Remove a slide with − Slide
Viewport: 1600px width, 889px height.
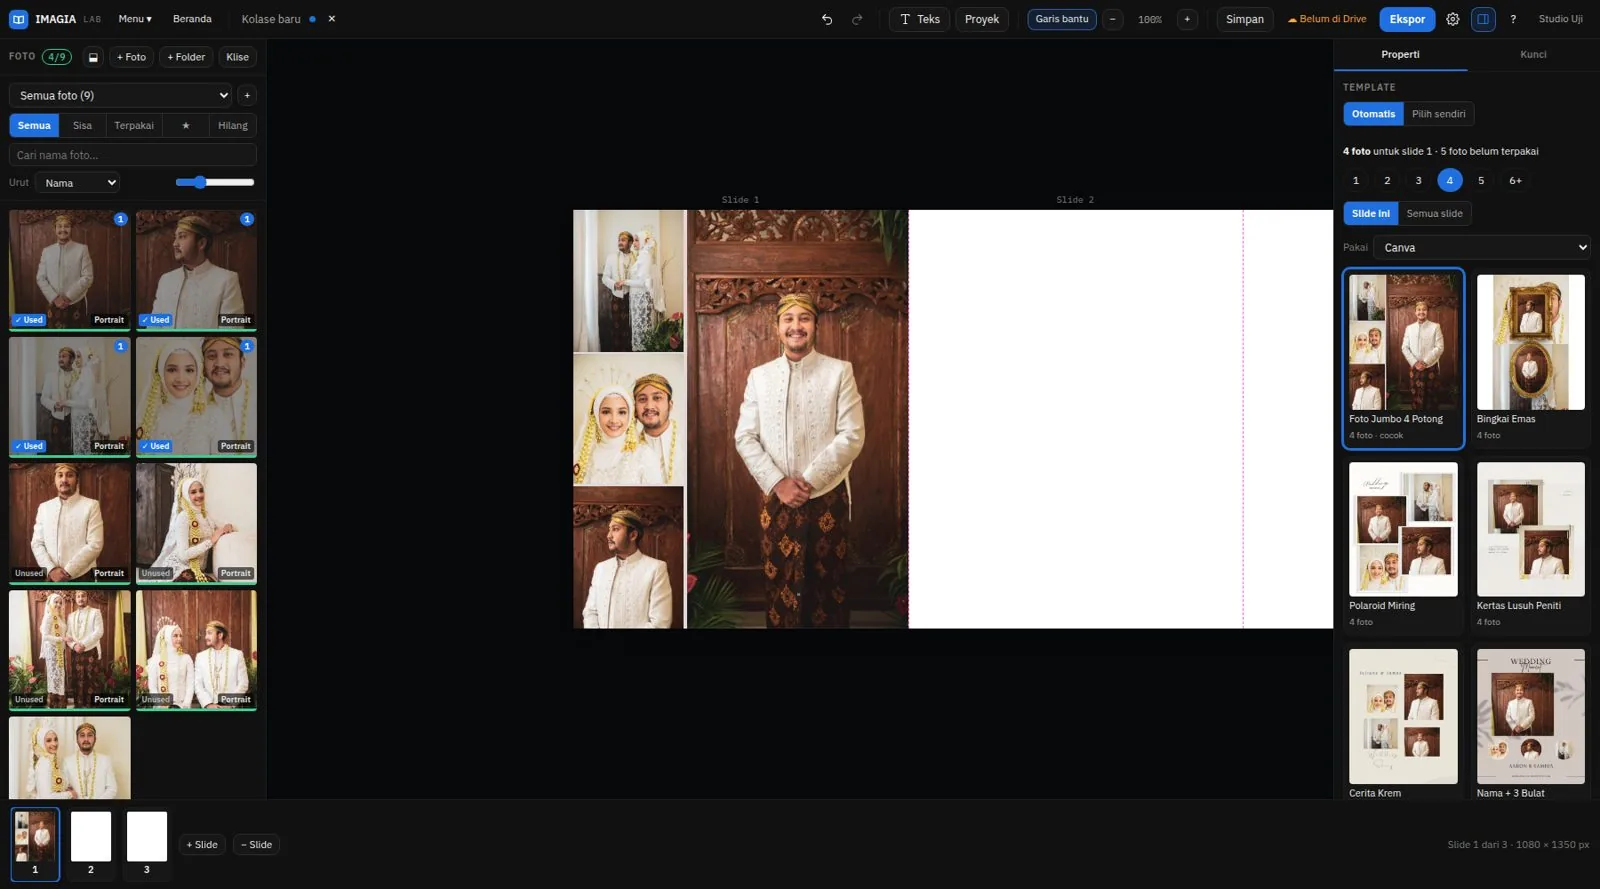pos(256,845)
